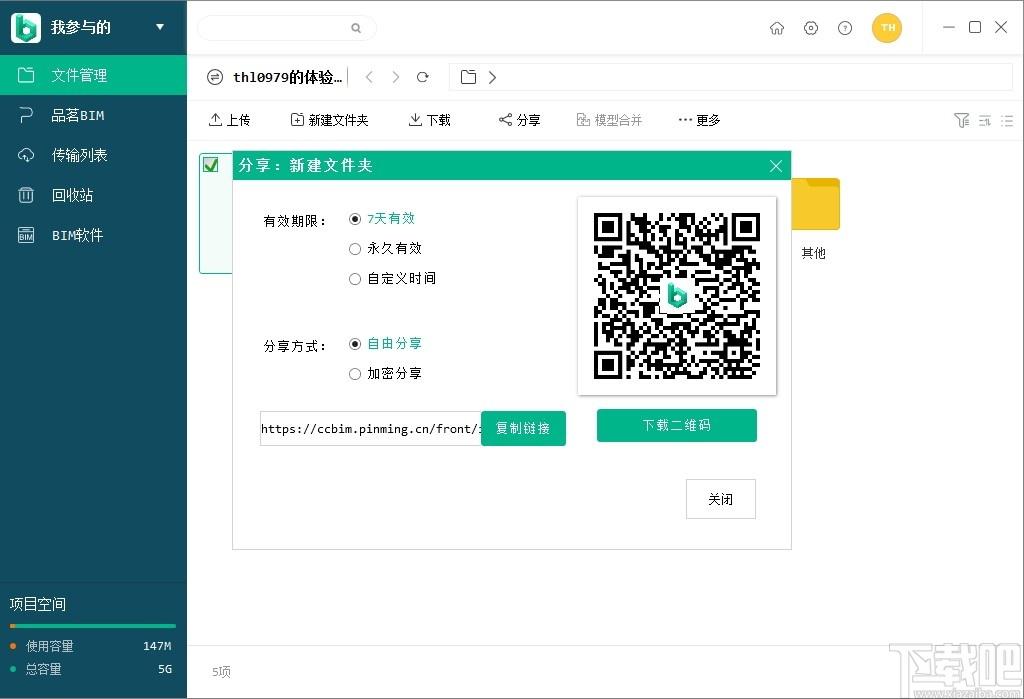The image size is (1024, 699).
Task: Click inside the top search field
Action: click(287, 28)
